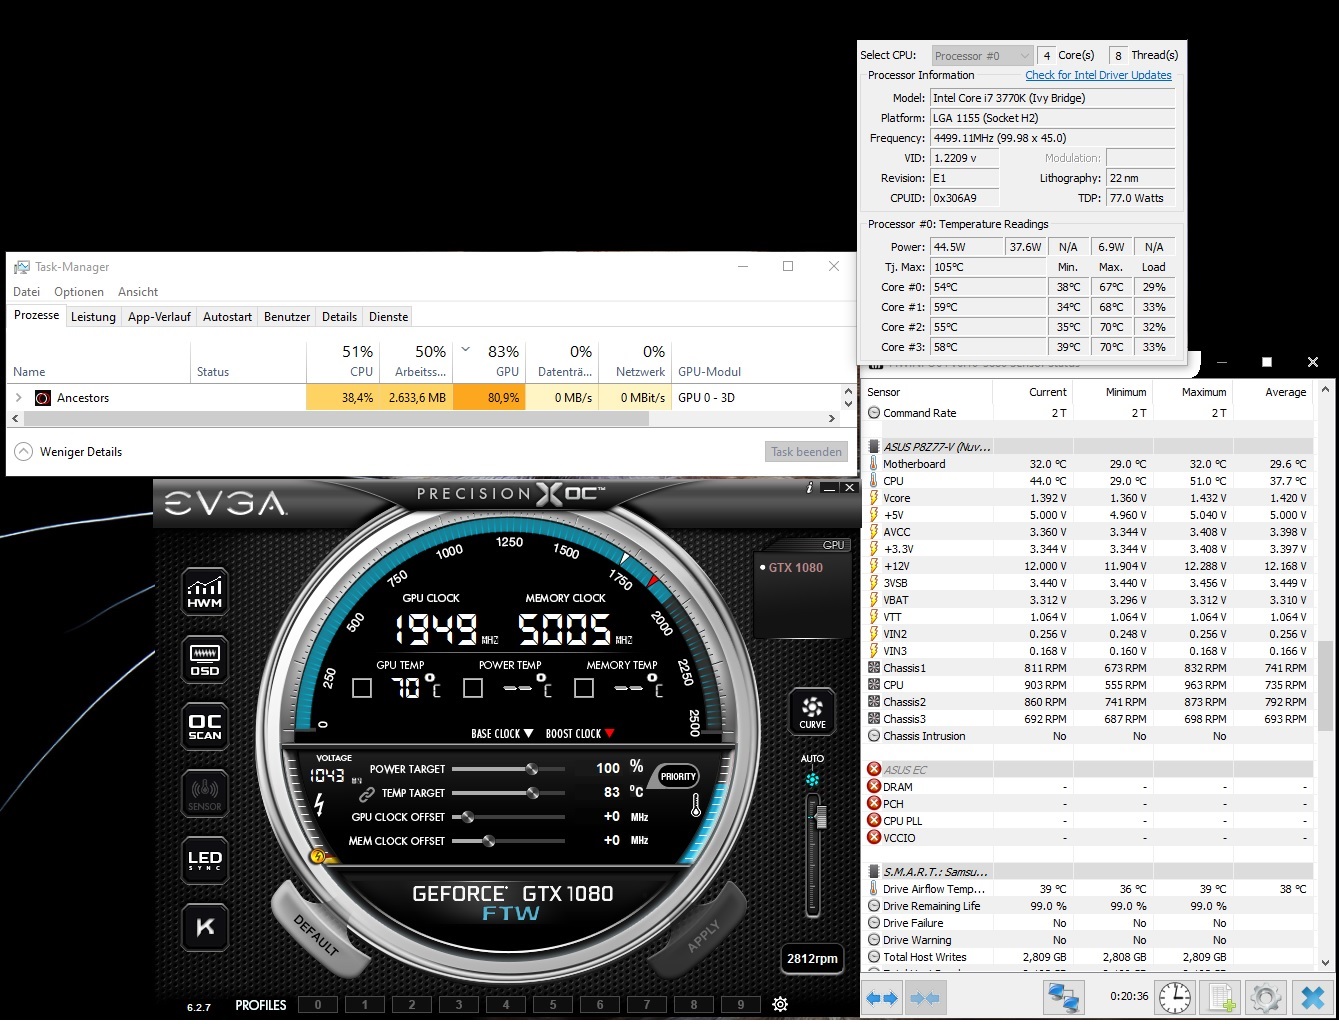Click the Chassis1 fan icon in sensor list
The height and width of the screenshot is (1024, 1339).
tap(874, 668)
